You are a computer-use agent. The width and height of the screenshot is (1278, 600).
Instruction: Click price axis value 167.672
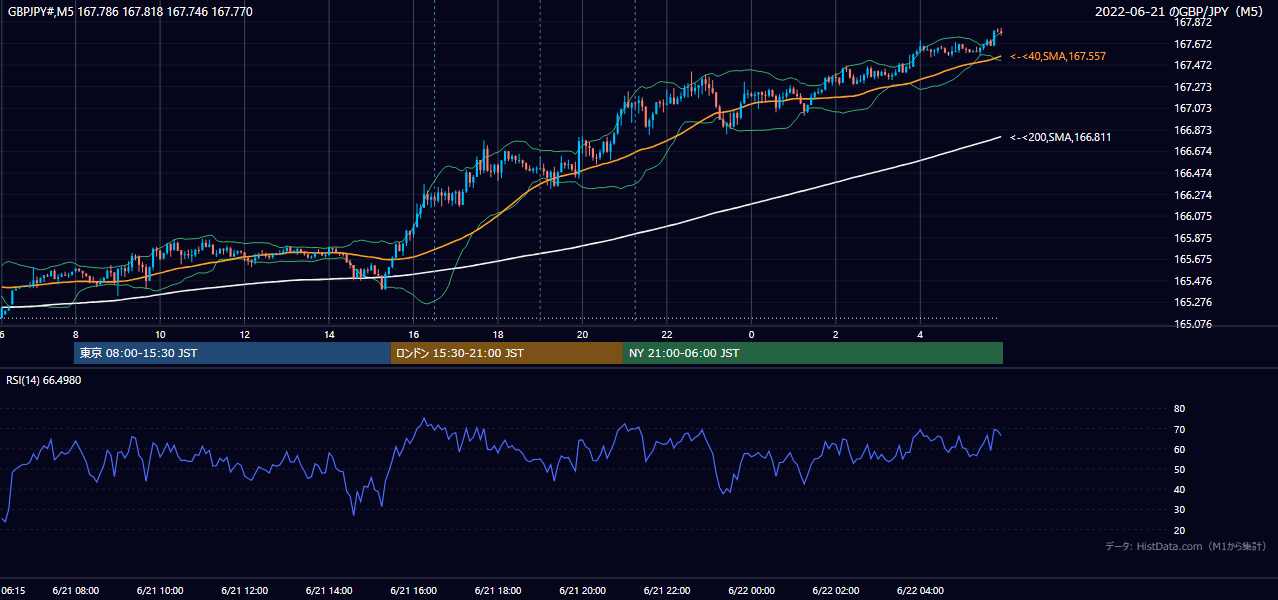[1192, 44]
